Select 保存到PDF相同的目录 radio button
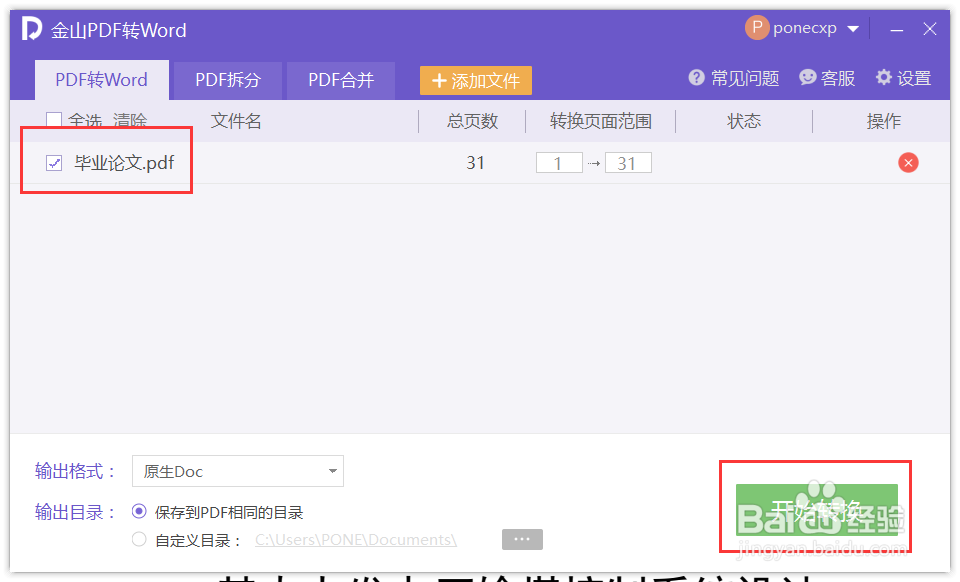Viewport: 960px width, 582px height. click(x=139, y=511)
